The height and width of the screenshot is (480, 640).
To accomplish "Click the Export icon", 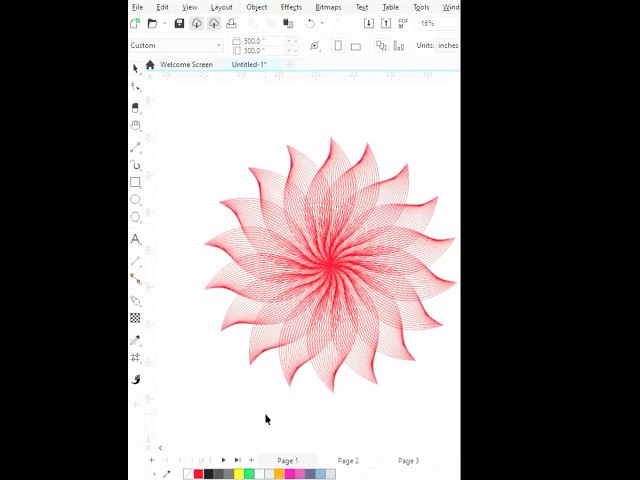I will point(386,23).
